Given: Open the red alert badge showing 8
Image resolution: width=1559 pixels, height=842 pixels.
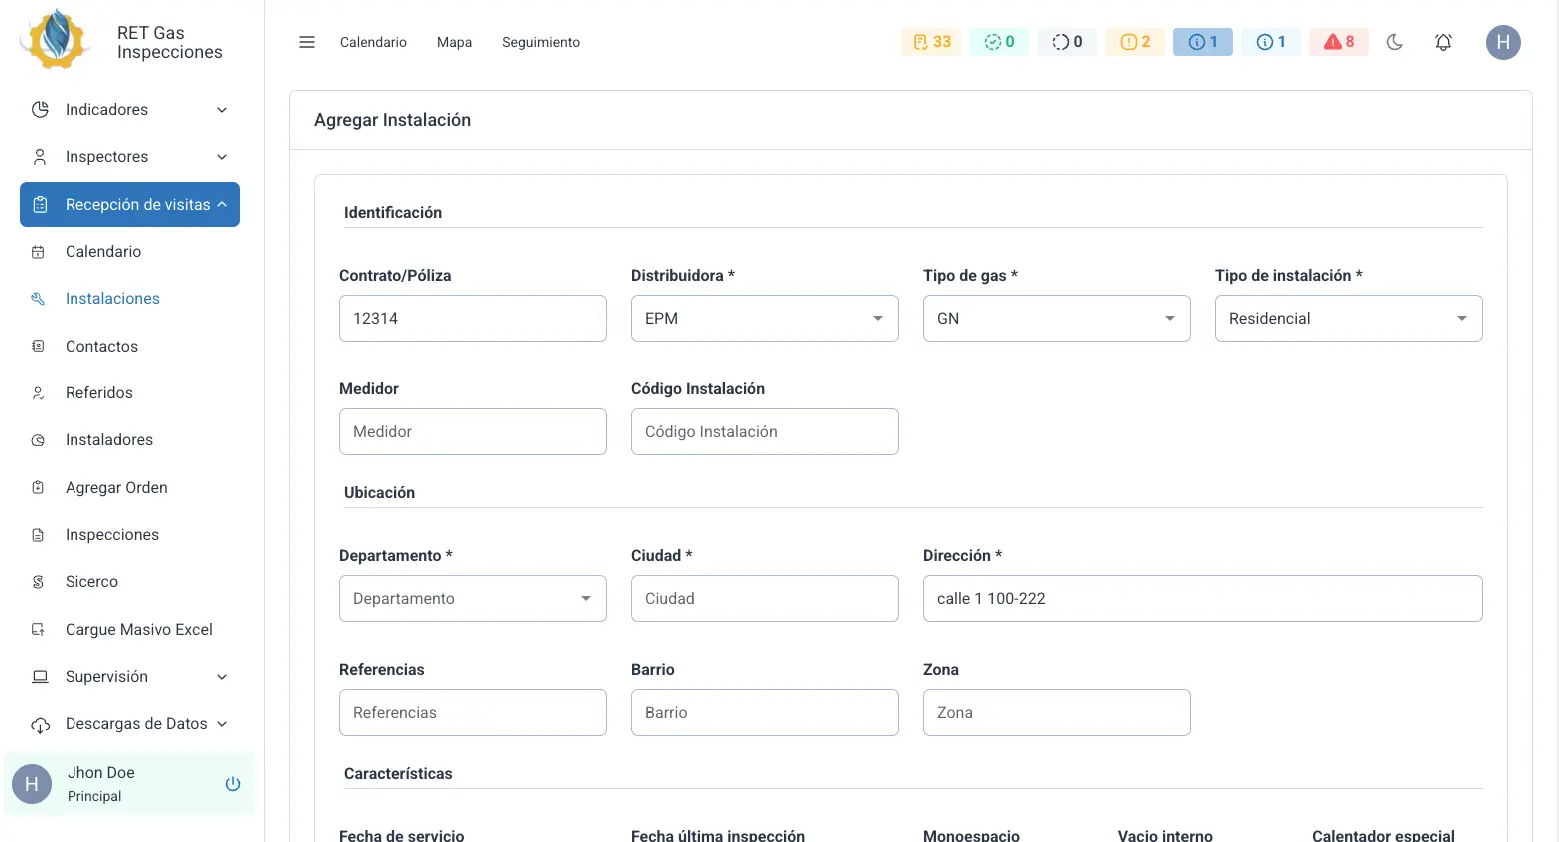Looking at the screenshot, I should pos(1339,42).
